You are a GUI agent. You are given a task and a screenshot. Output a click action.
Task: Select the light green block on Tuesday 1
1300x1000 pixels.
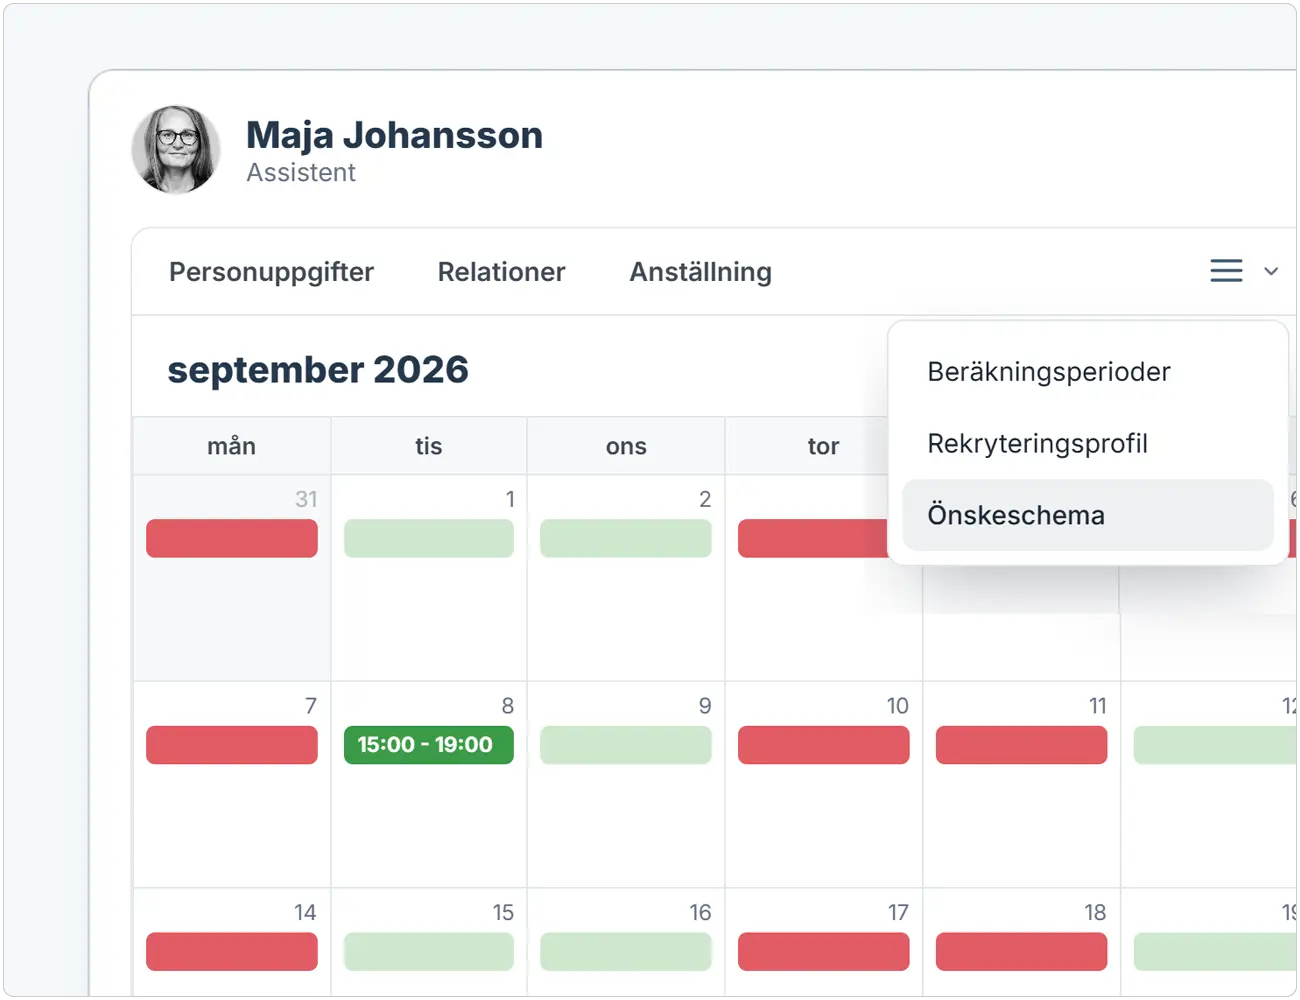click(429, 538)
